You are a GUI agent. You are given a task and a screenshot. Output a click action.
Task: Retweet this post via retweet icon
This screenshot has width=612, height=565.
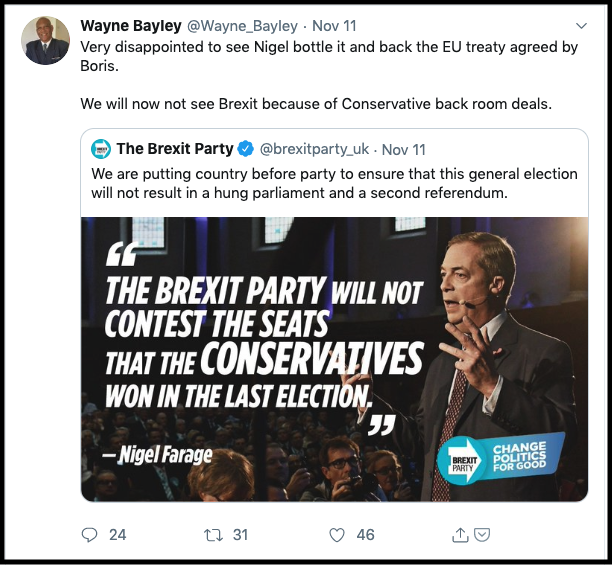212,535
